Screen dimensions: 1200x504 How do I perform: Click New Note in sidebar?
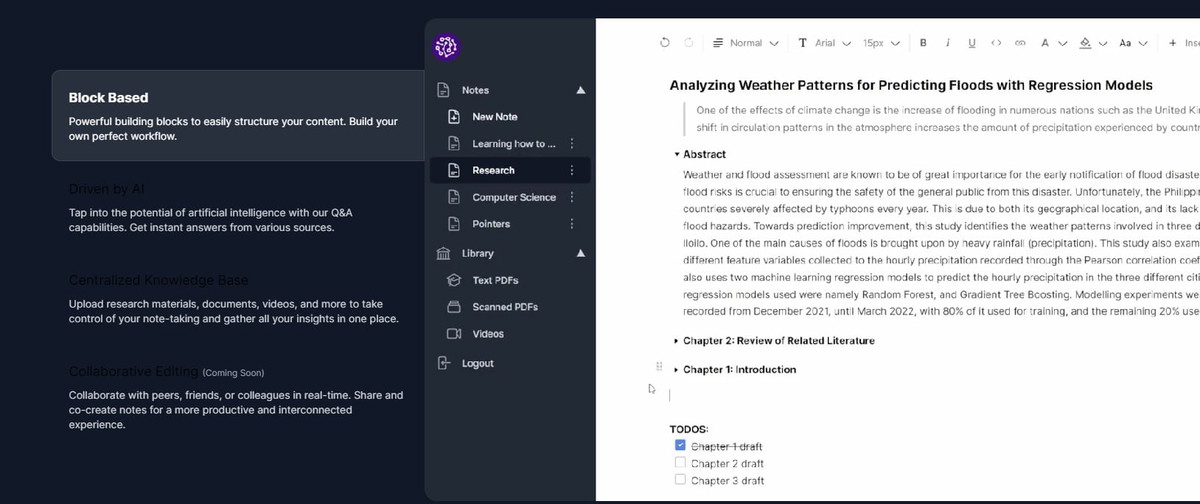(494, 117)
